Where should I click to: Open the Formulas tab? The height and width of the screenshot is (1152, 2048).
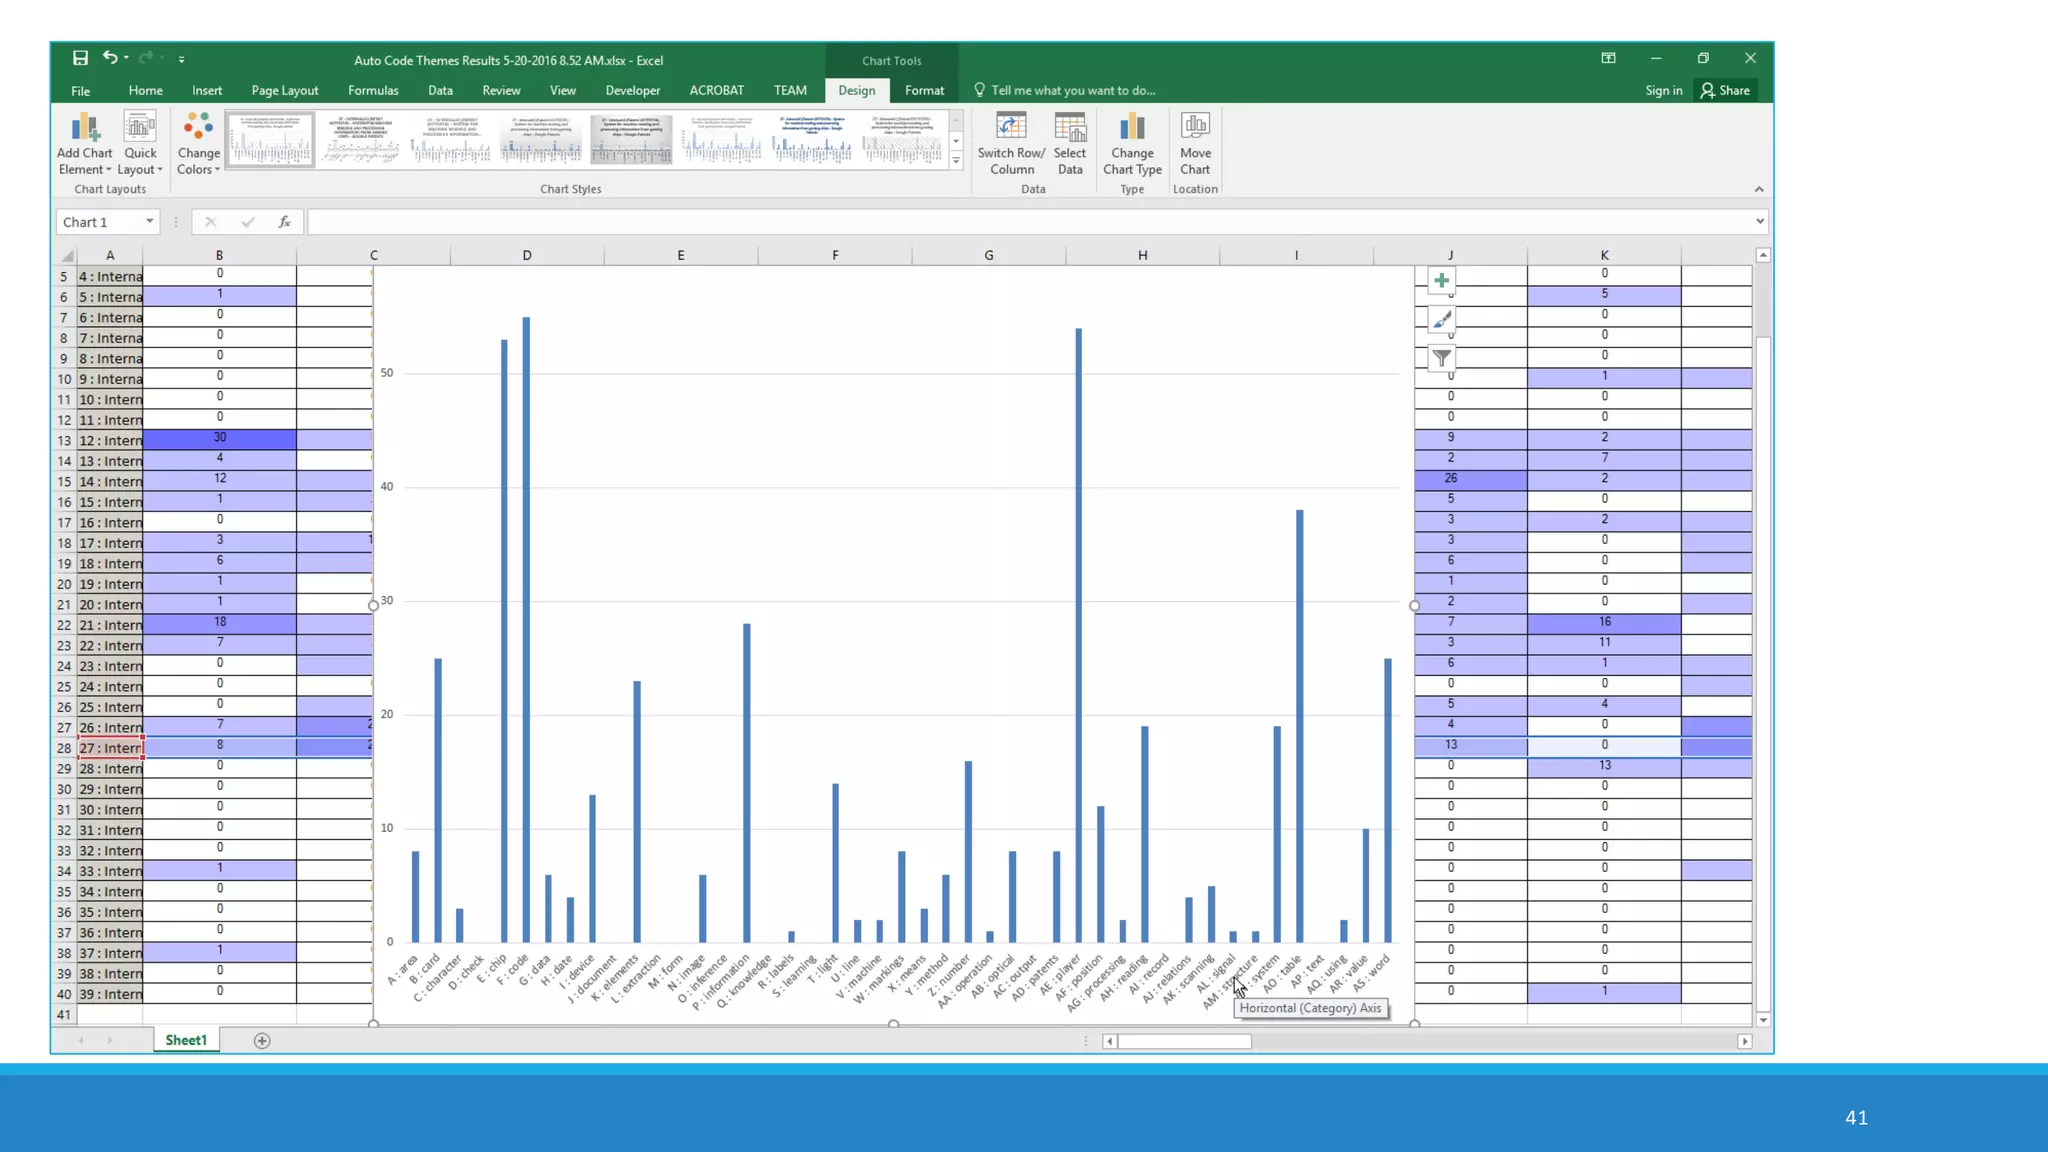pyautogui.click(x=373, y=90)
